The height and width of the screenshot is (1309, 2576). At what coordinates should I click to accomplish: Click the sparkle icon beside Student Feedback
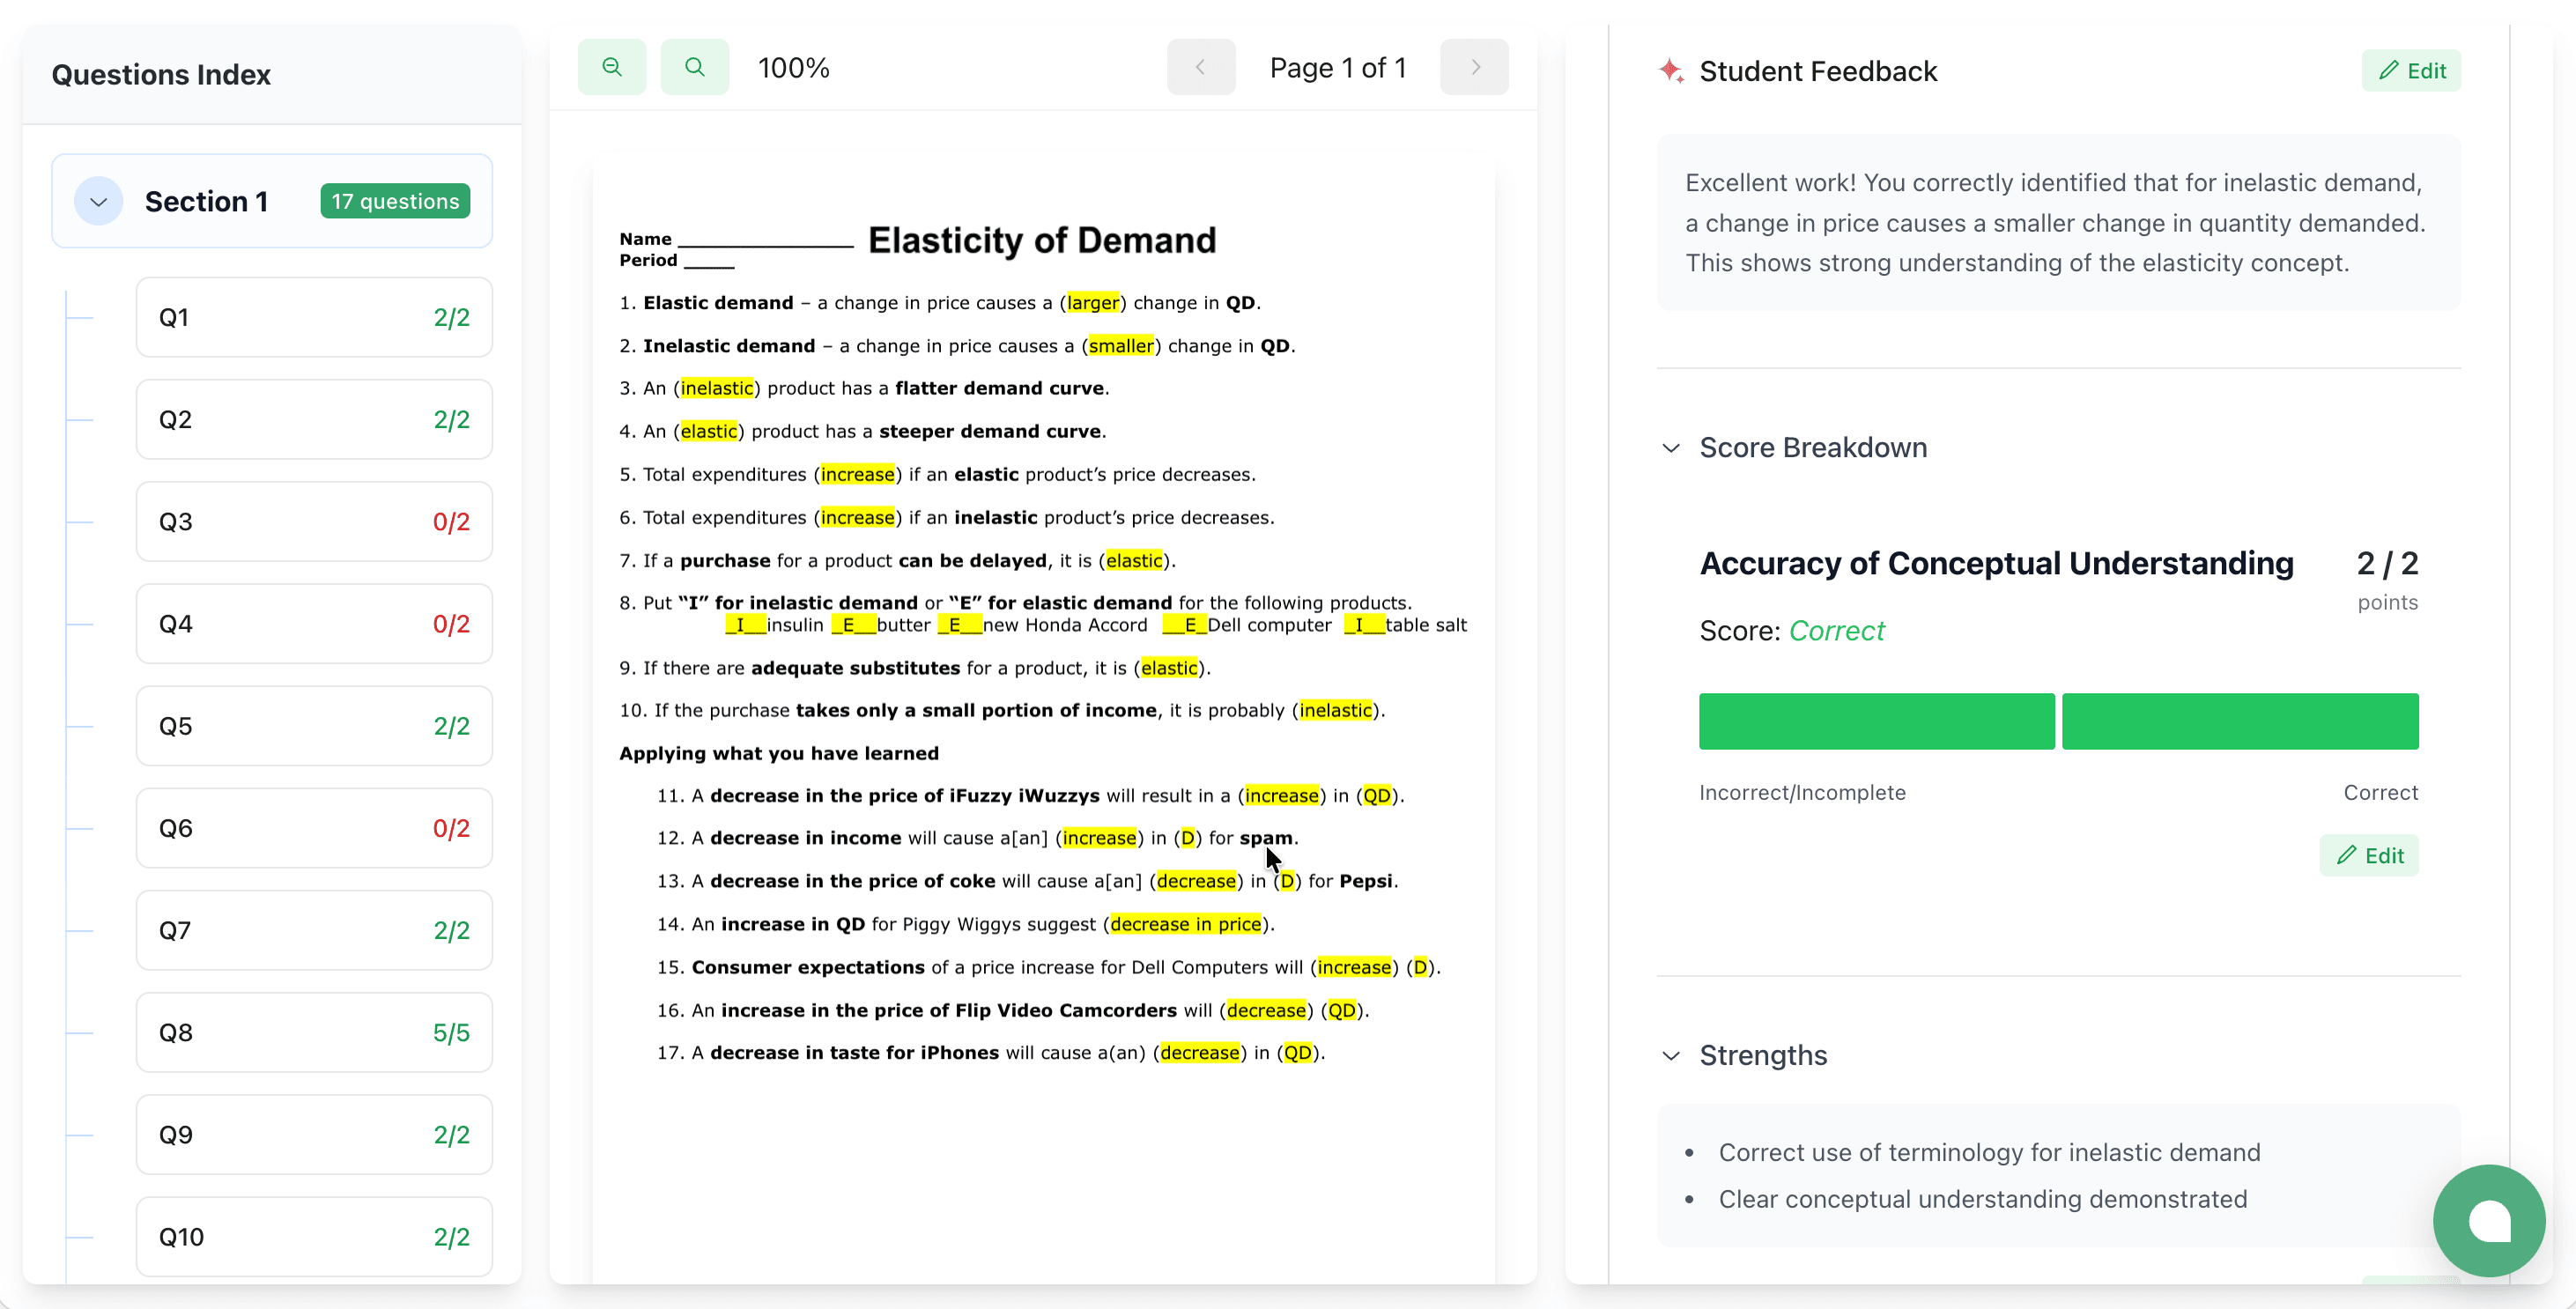1671,70
